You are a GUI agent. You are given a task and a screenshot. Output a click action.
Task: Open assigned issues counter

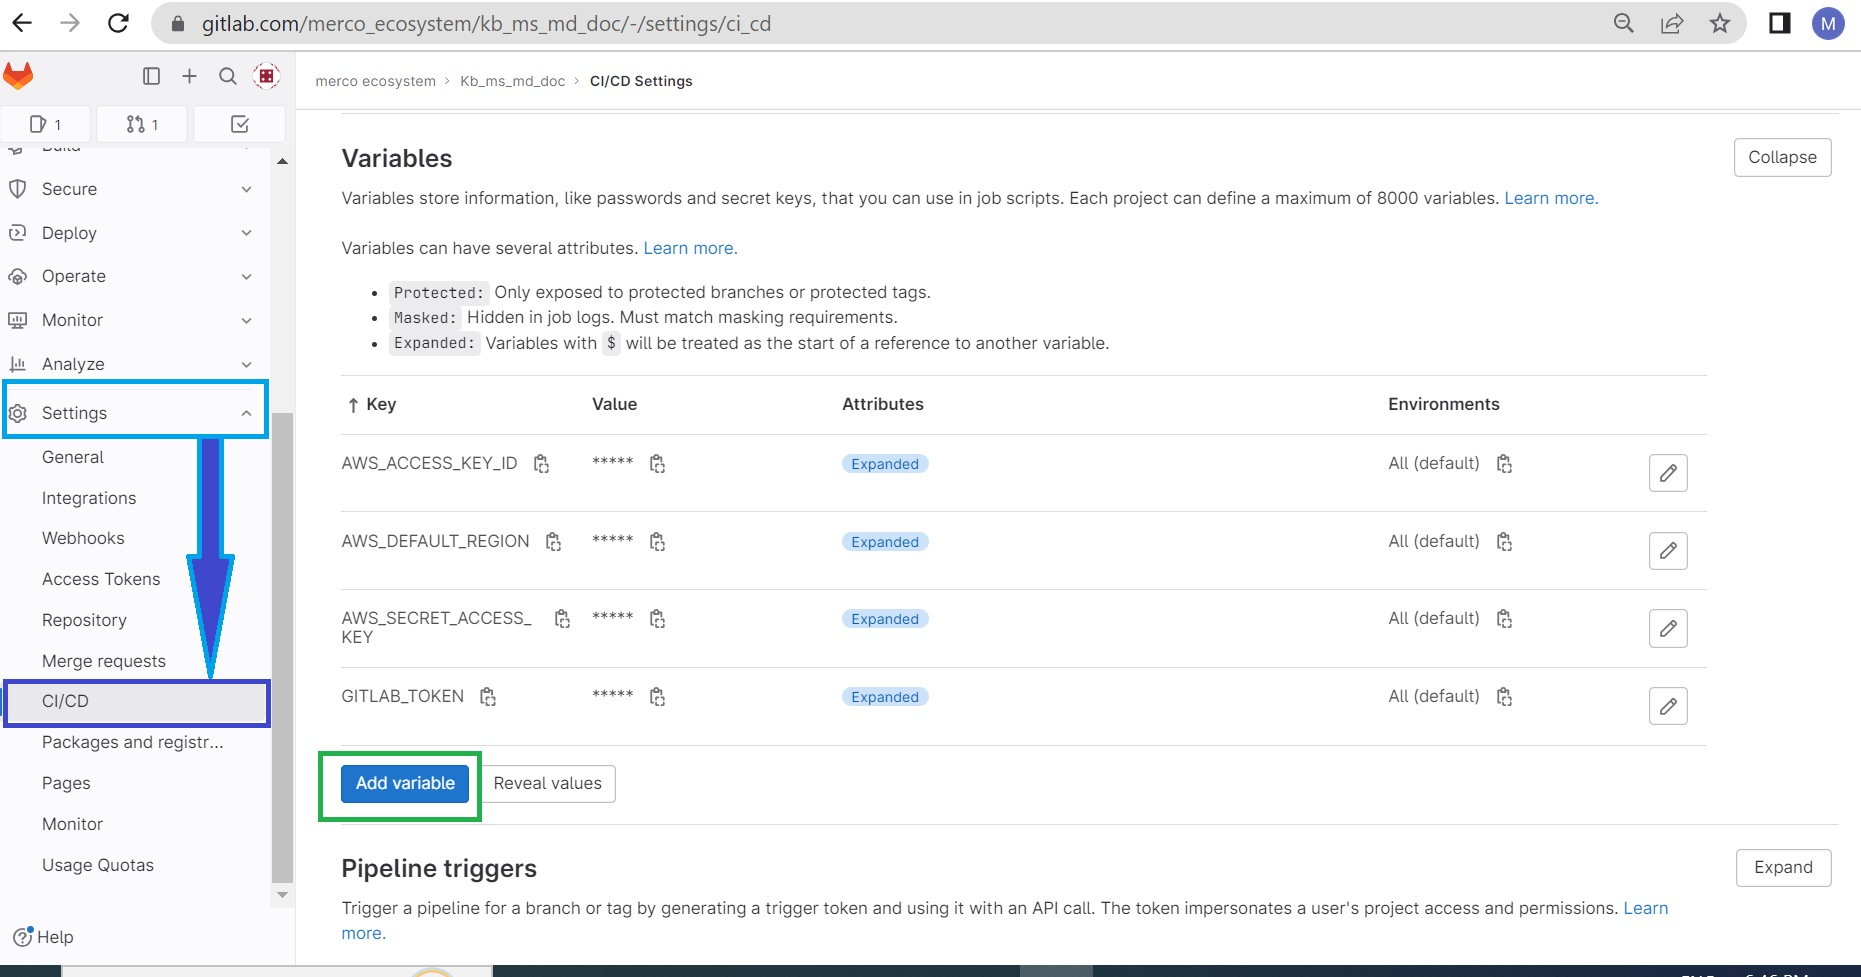coord(46,124)
